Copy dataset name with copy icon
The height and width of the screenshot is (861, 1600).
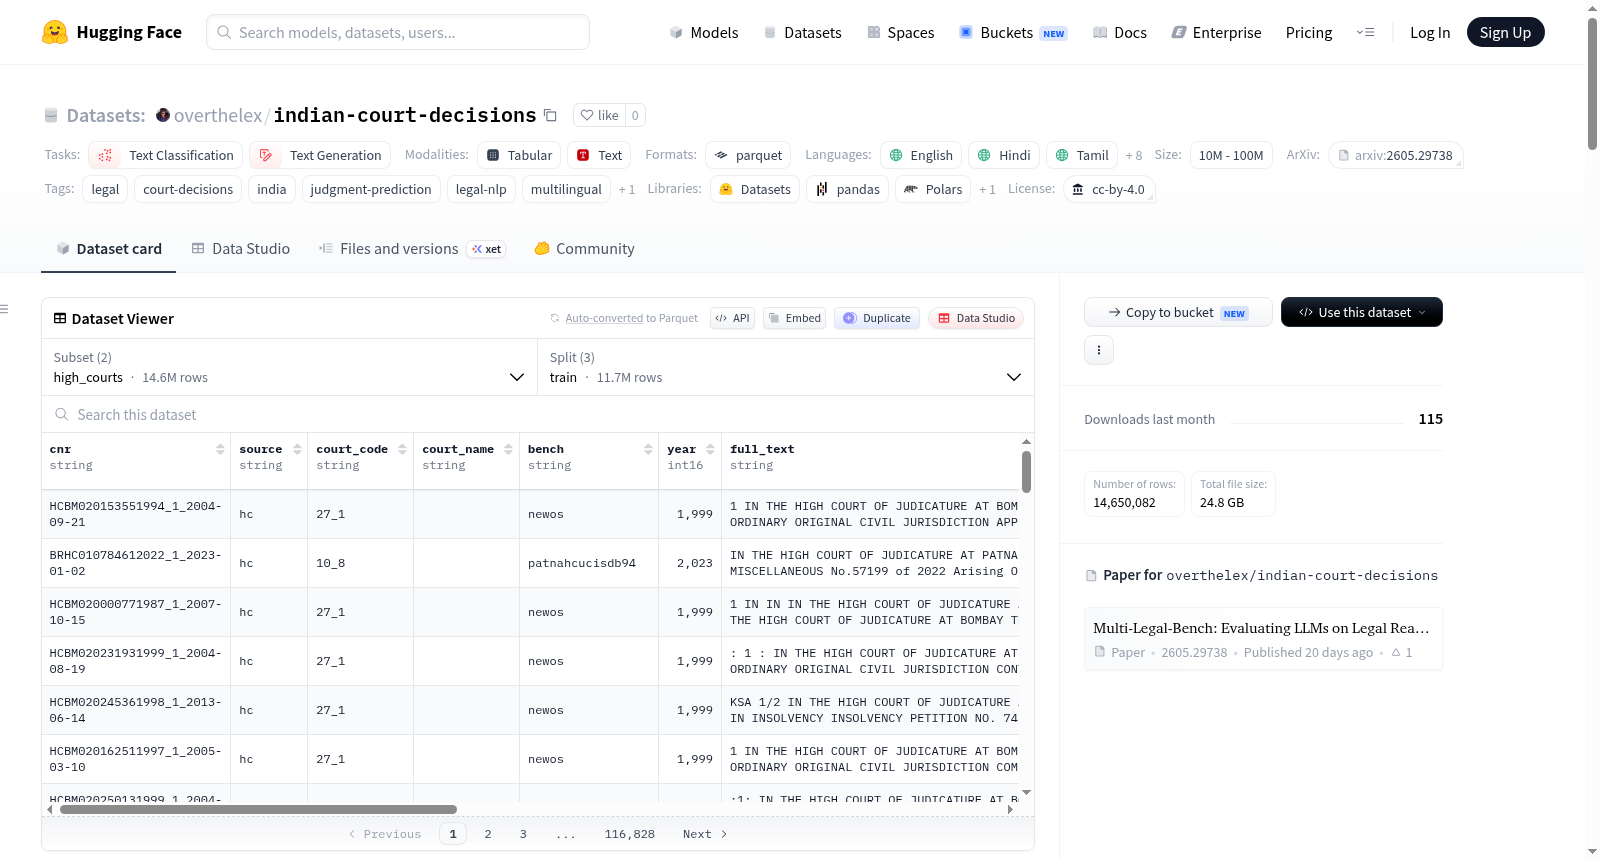pyautogui.click(x=550, y=115)
